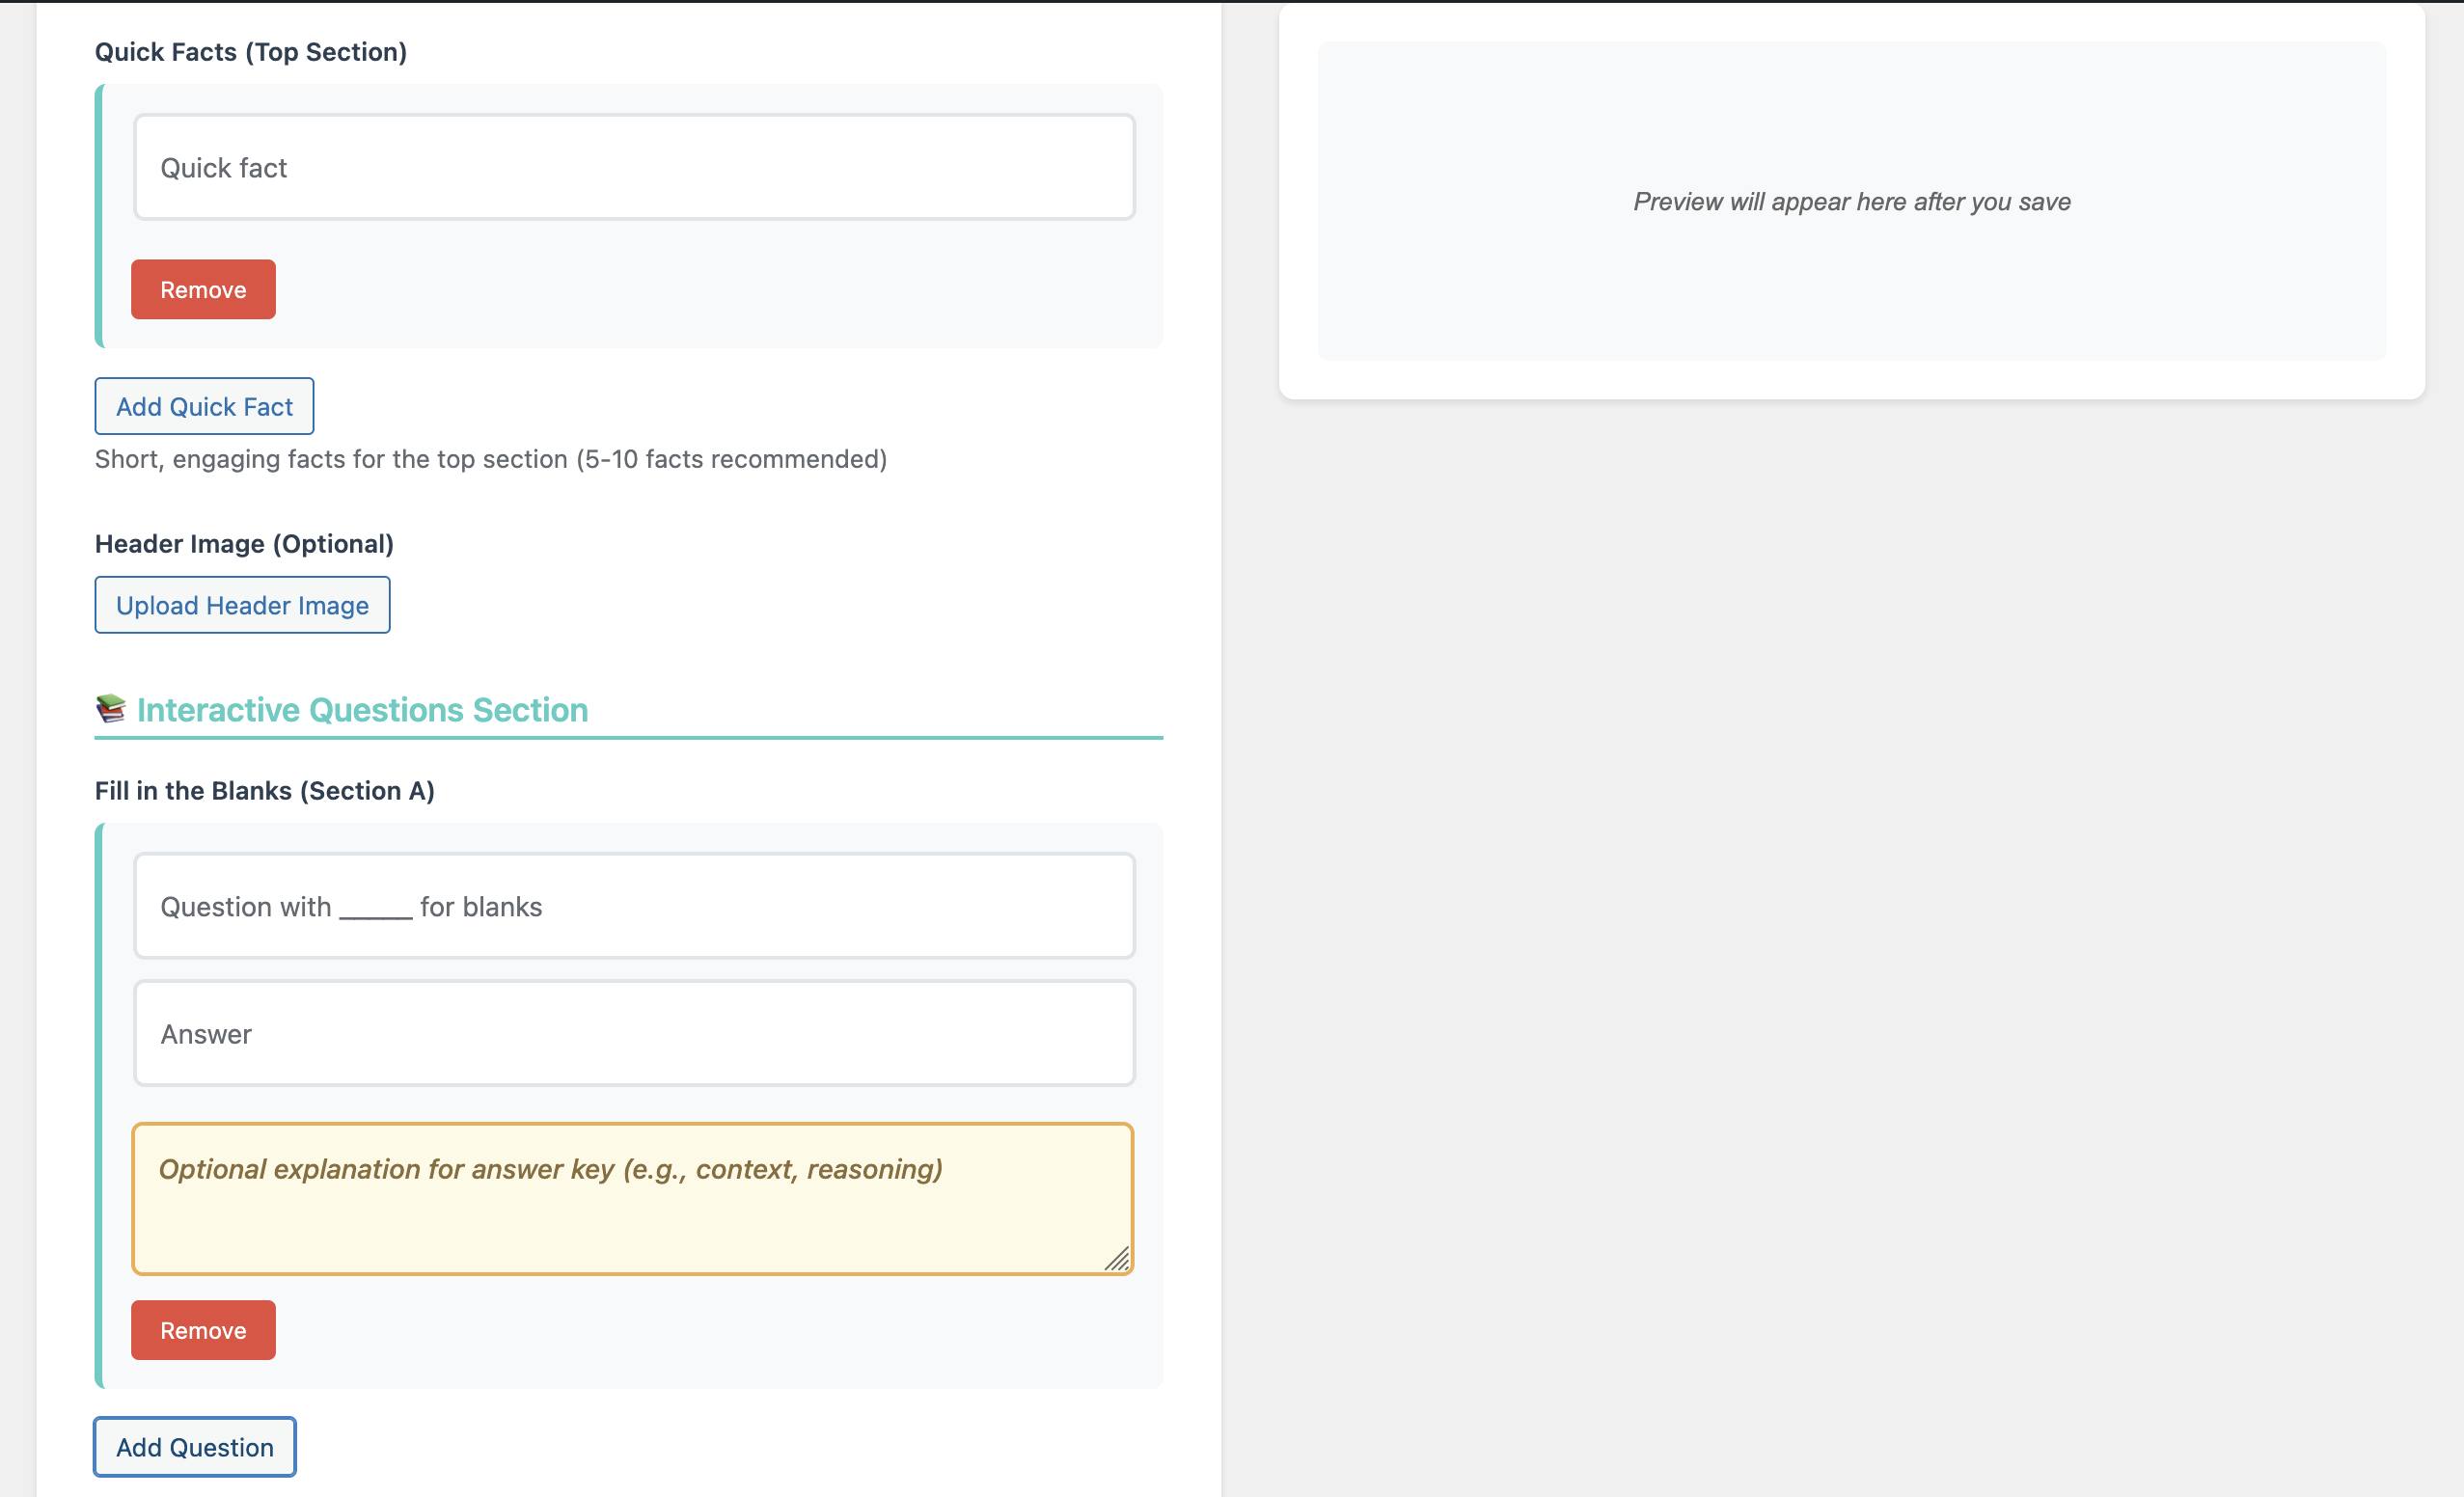Click the Quick fact input field
This screenshot has width=2464, height=1497.
634,167
